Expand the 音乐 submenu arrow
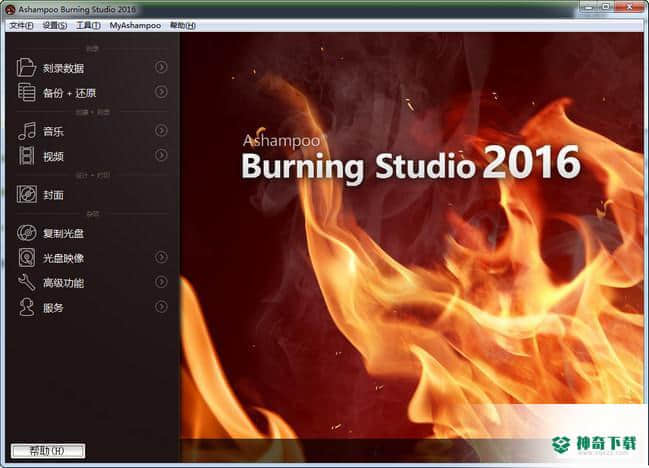The image size is (649, 468). pyautogui.click(x=161, y=130)
